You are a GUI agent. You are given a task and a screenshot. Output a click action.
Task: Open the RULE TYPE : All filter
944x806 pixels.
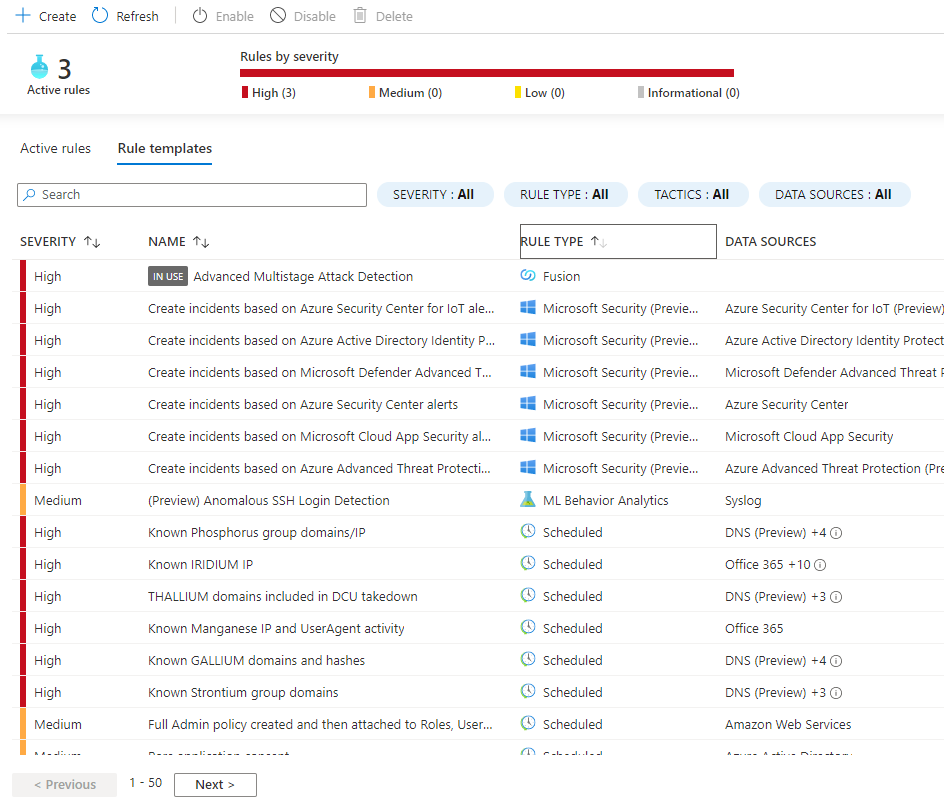click(x=566, y=194)
